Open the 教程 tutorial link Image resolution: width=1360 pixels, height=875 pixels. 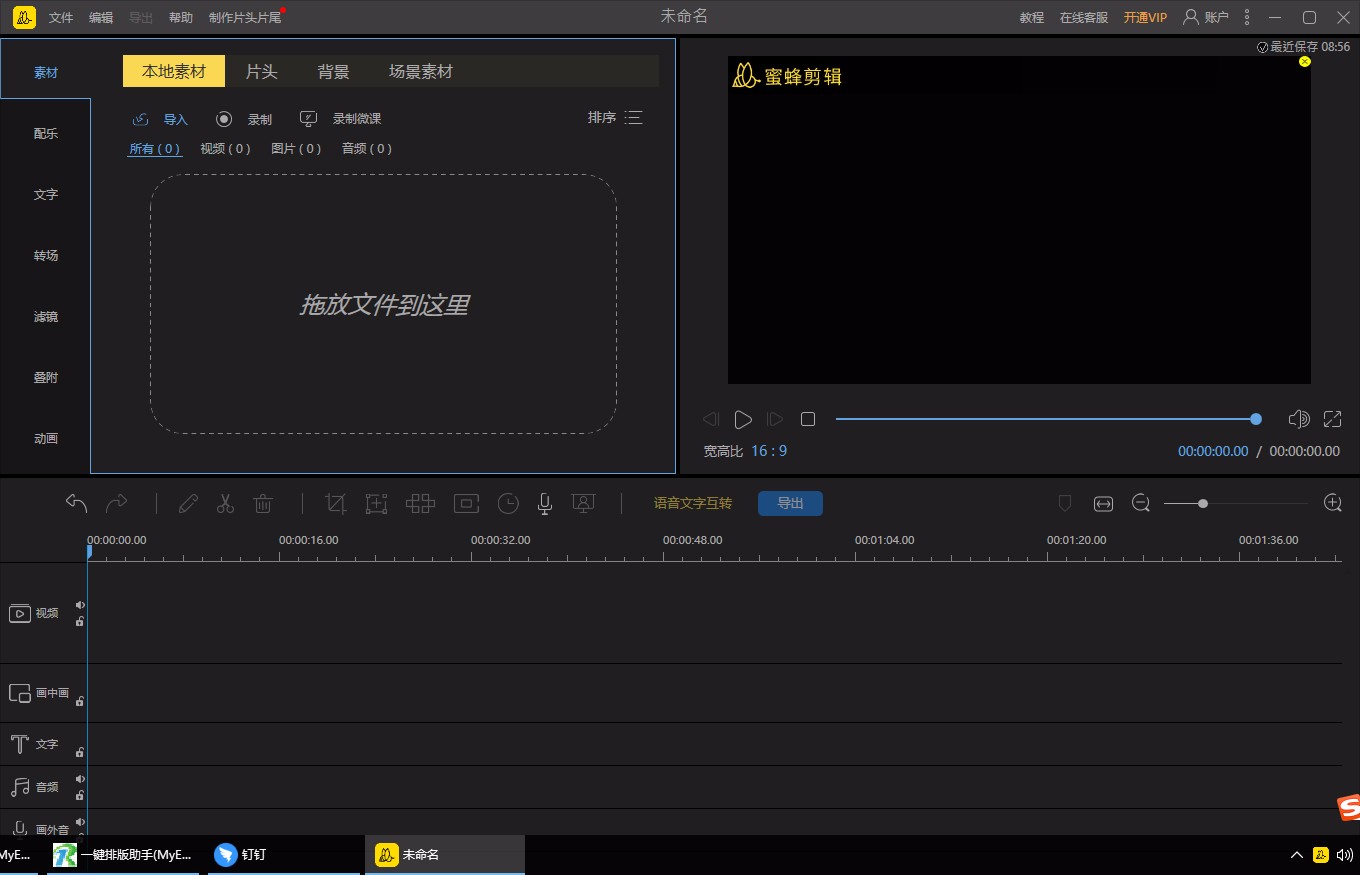[1032, 18]
